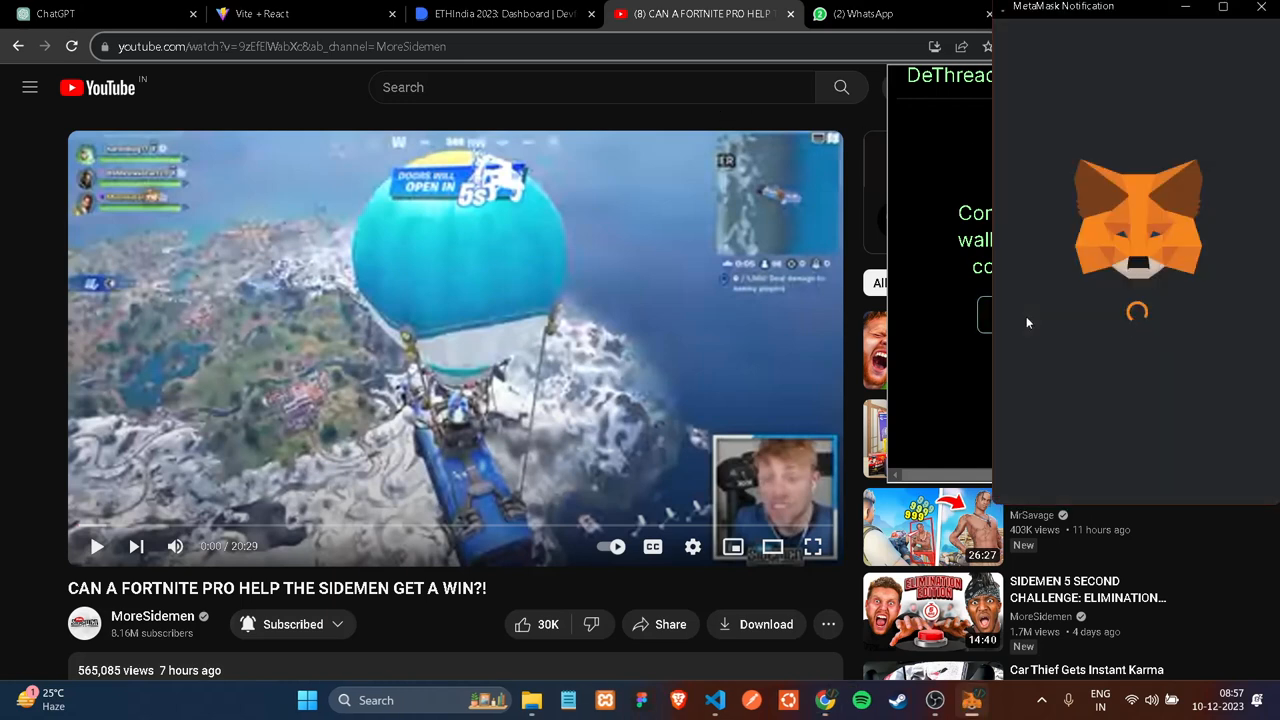Screen dimensions: 1280x720
Task: Open the video player settings gear
Action: pyautogui.click(x=693, y=546)
